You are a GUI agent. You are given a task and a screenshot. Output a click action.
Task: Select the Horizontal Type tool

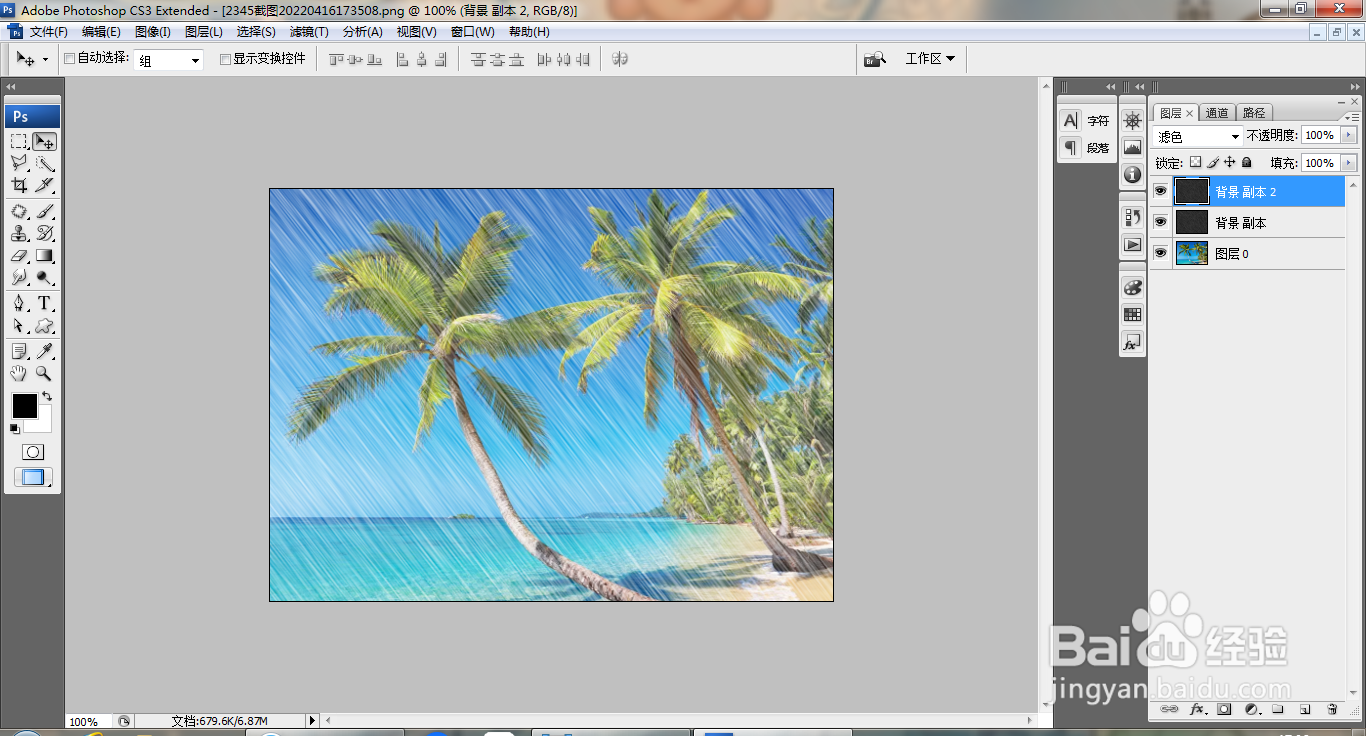coord(45,303)
